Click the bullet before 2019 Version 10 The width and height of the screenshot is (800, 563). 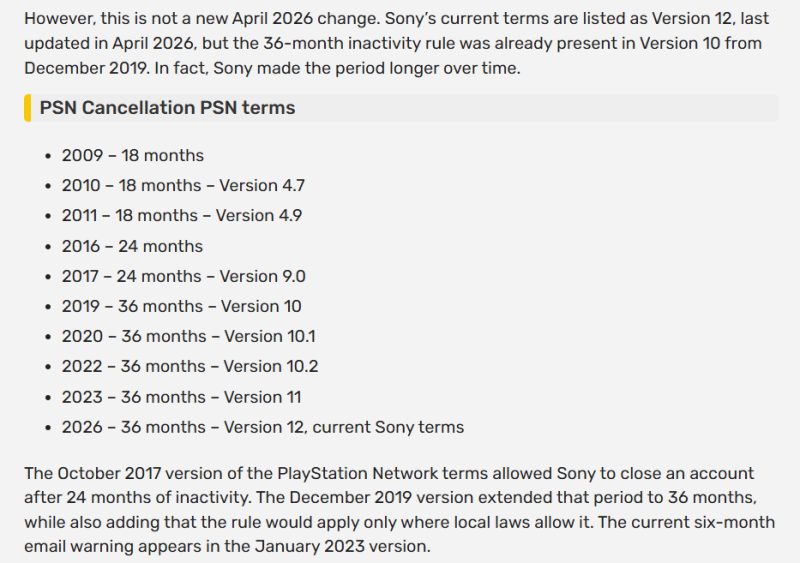[x=48, y=307]
